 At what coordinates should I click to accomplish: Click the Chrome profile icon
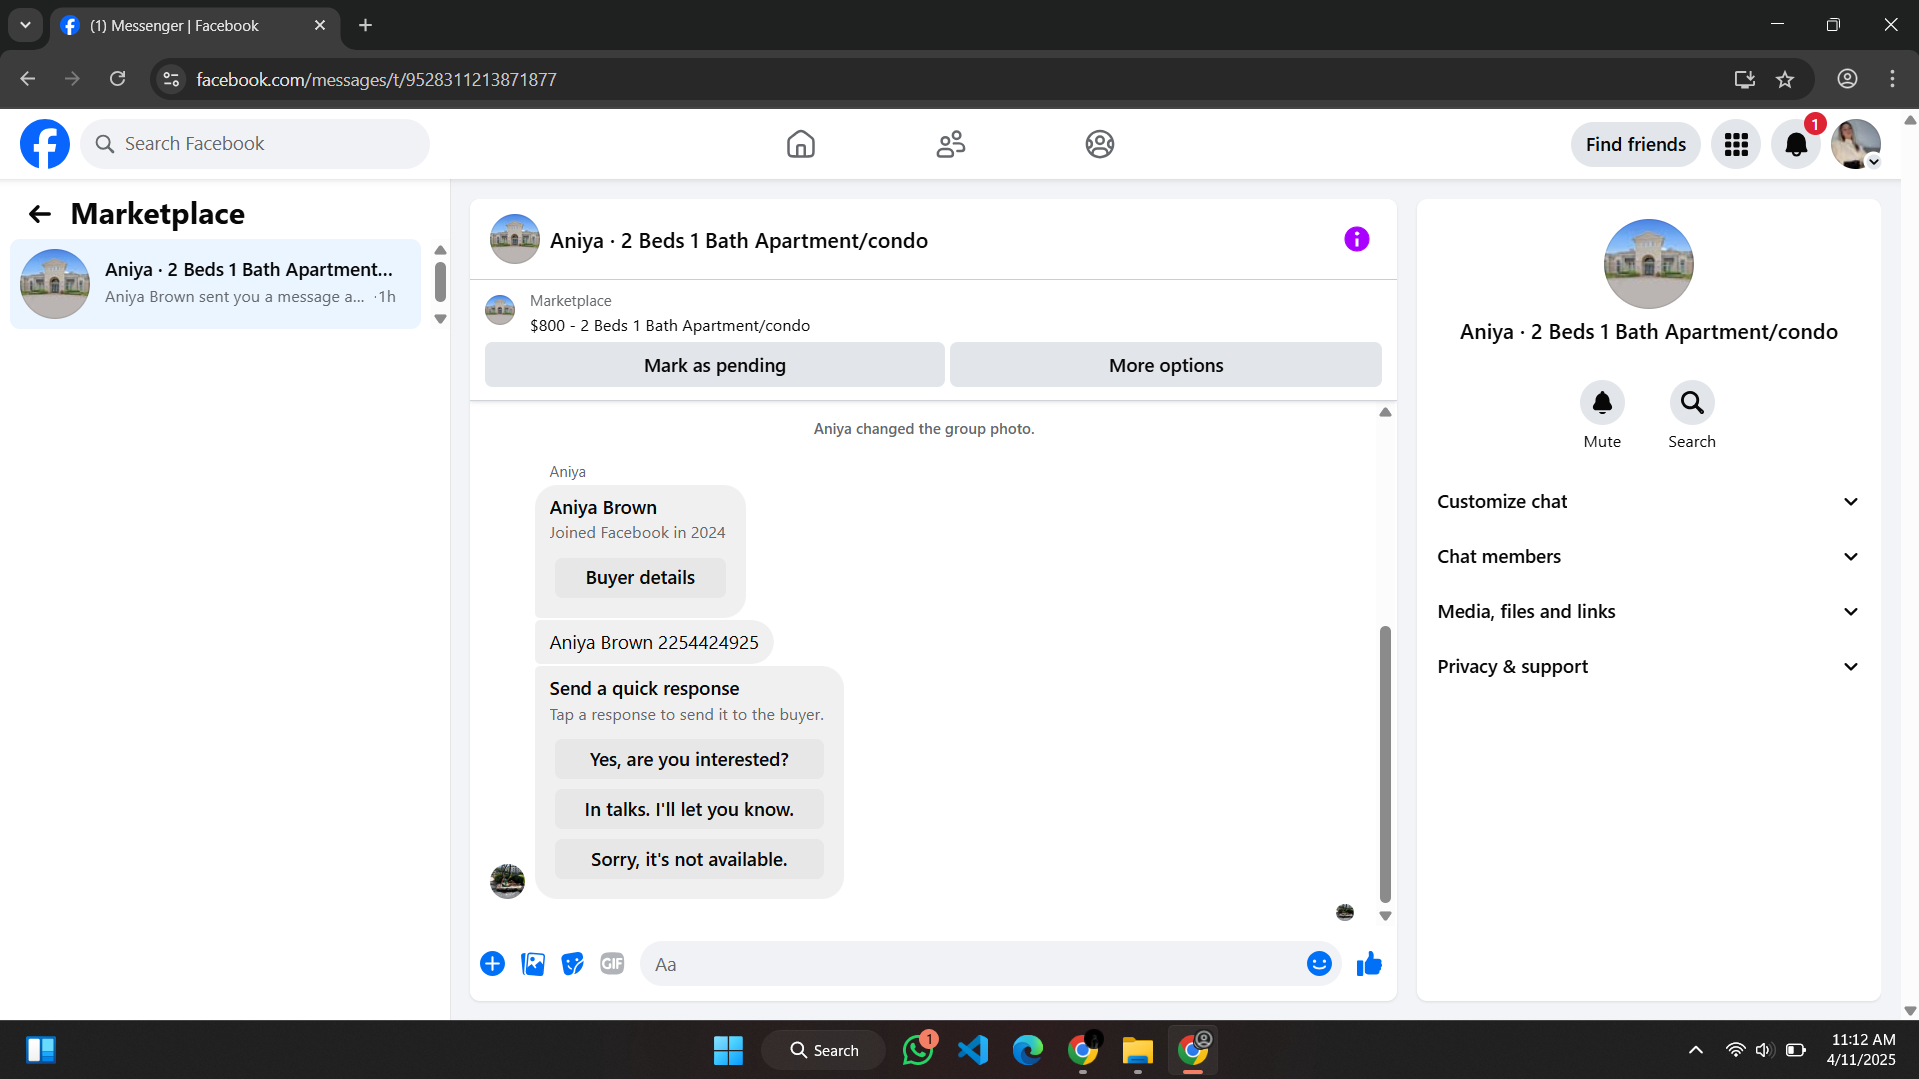pyautogui.click(x=1847, y=79)
